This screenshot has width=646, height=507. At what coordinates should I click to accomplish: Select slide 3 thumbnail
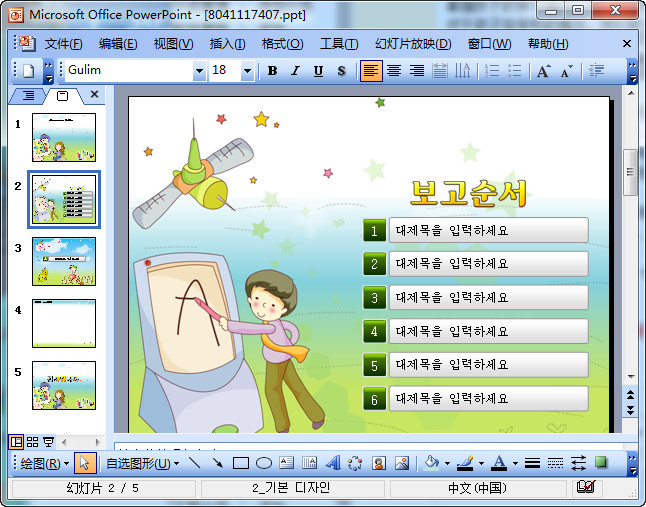64,261
